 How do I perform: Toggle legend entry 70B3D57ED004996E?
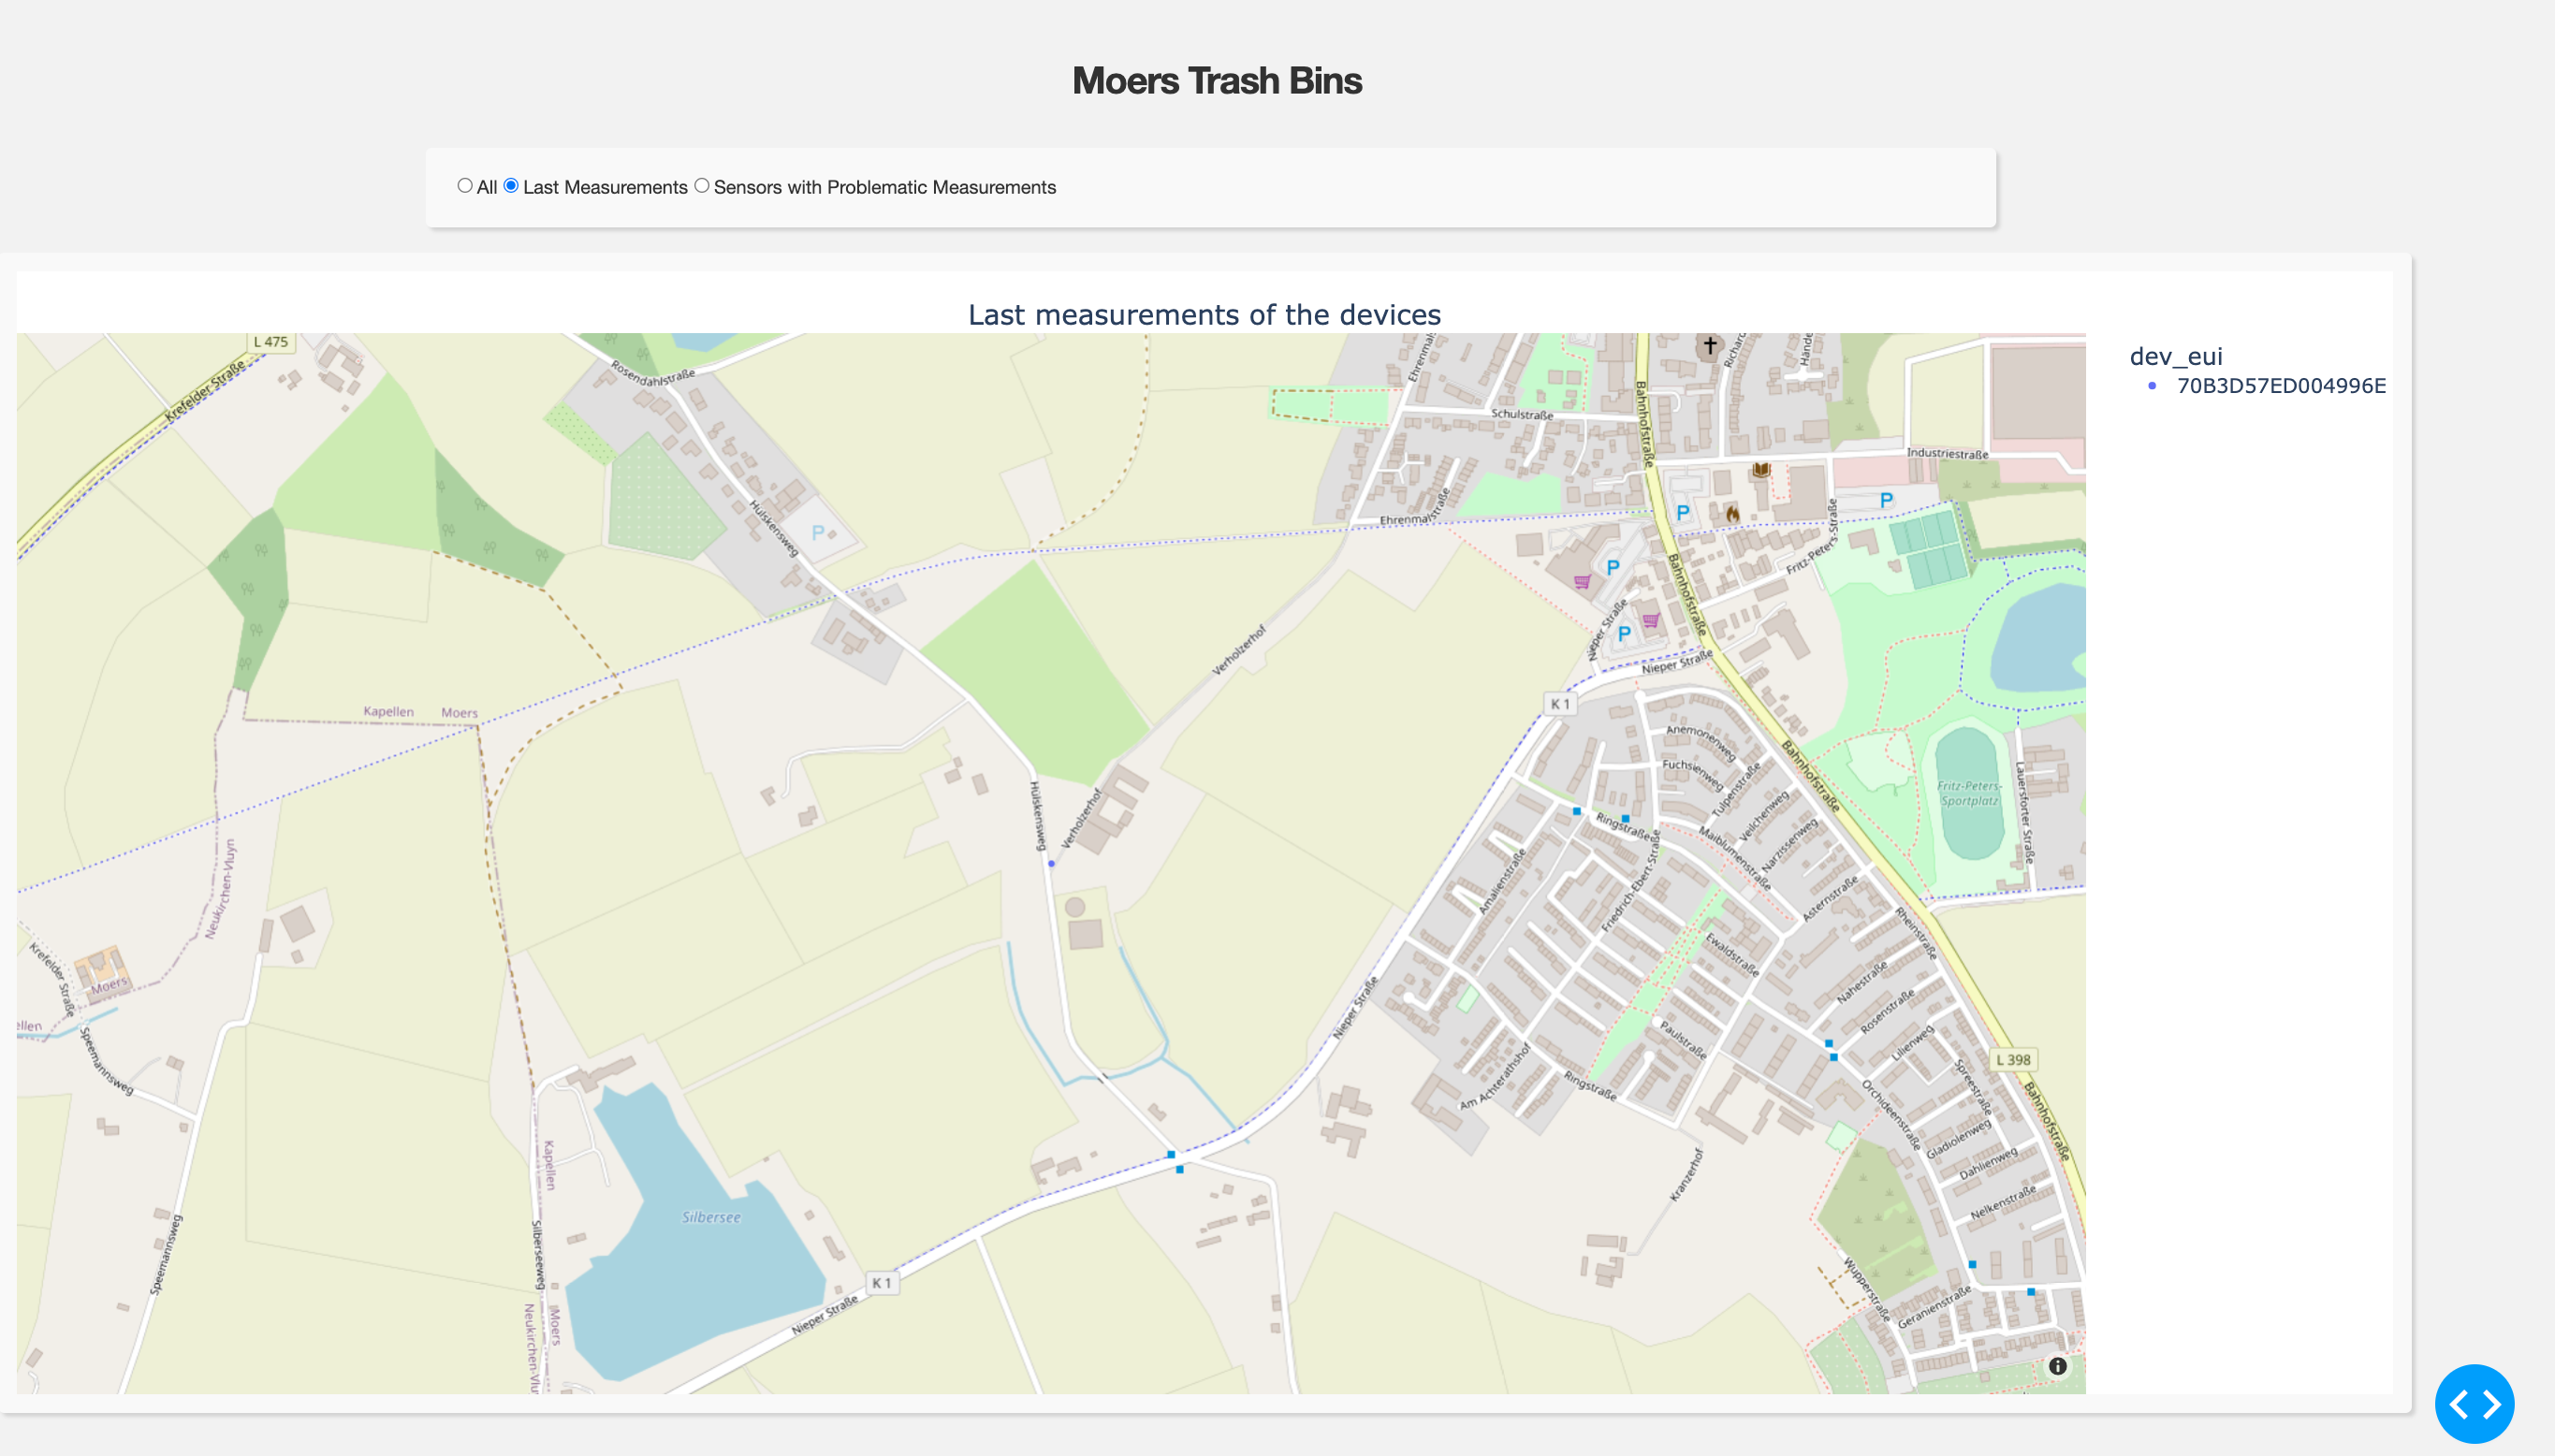click(2280, 386)
